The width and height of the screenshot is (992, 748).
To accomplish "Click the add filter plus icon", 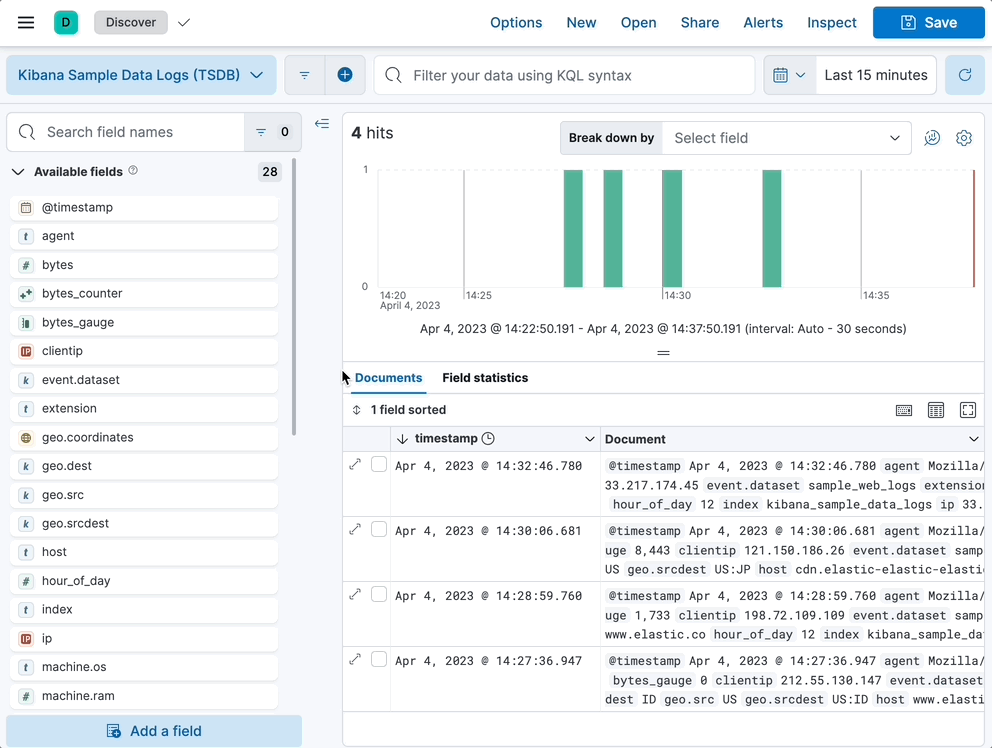I will click(345, 75).
